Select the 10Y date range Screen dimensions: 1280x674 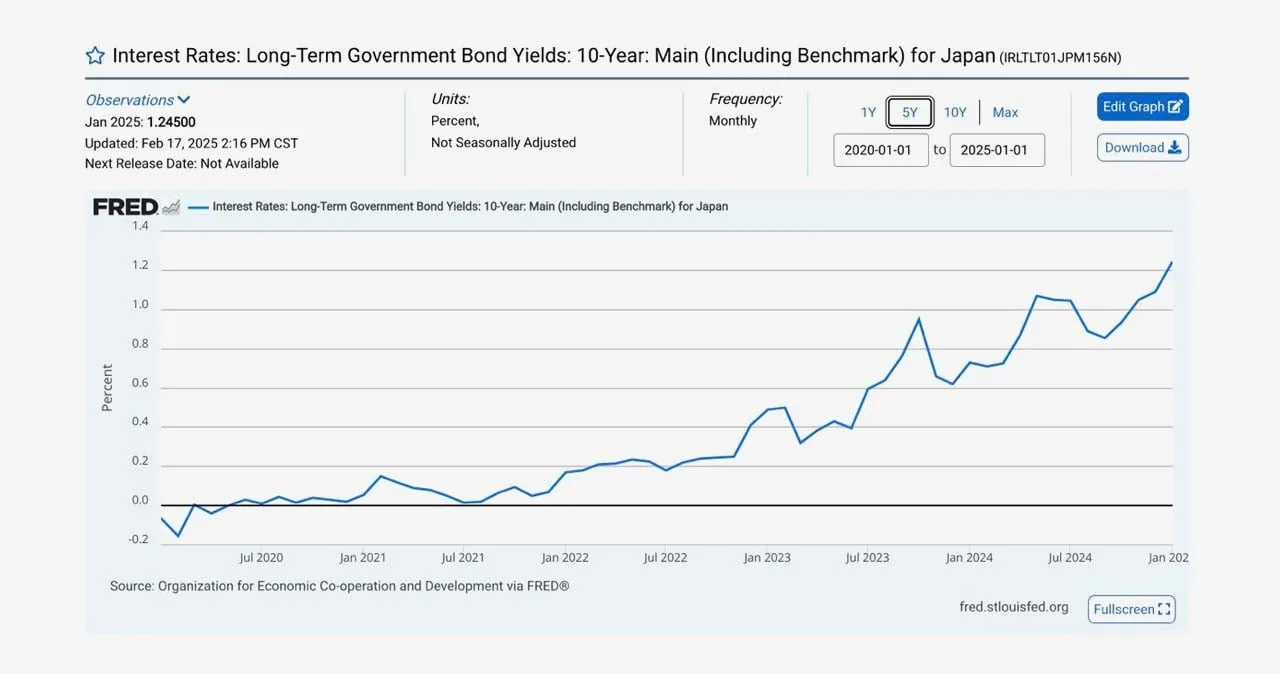coord(955,112)
